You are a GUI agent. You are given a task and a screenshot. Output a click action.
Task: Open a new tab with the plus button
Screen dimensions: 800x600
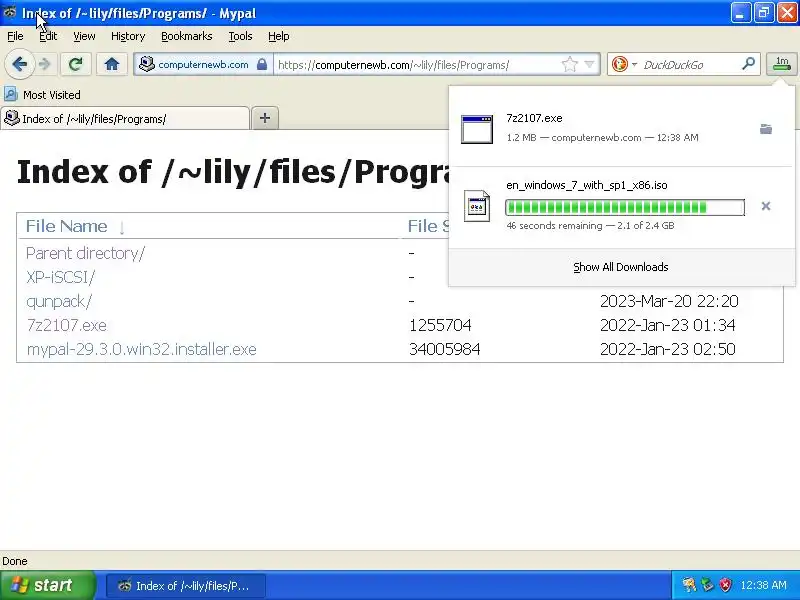coord(265,118)
